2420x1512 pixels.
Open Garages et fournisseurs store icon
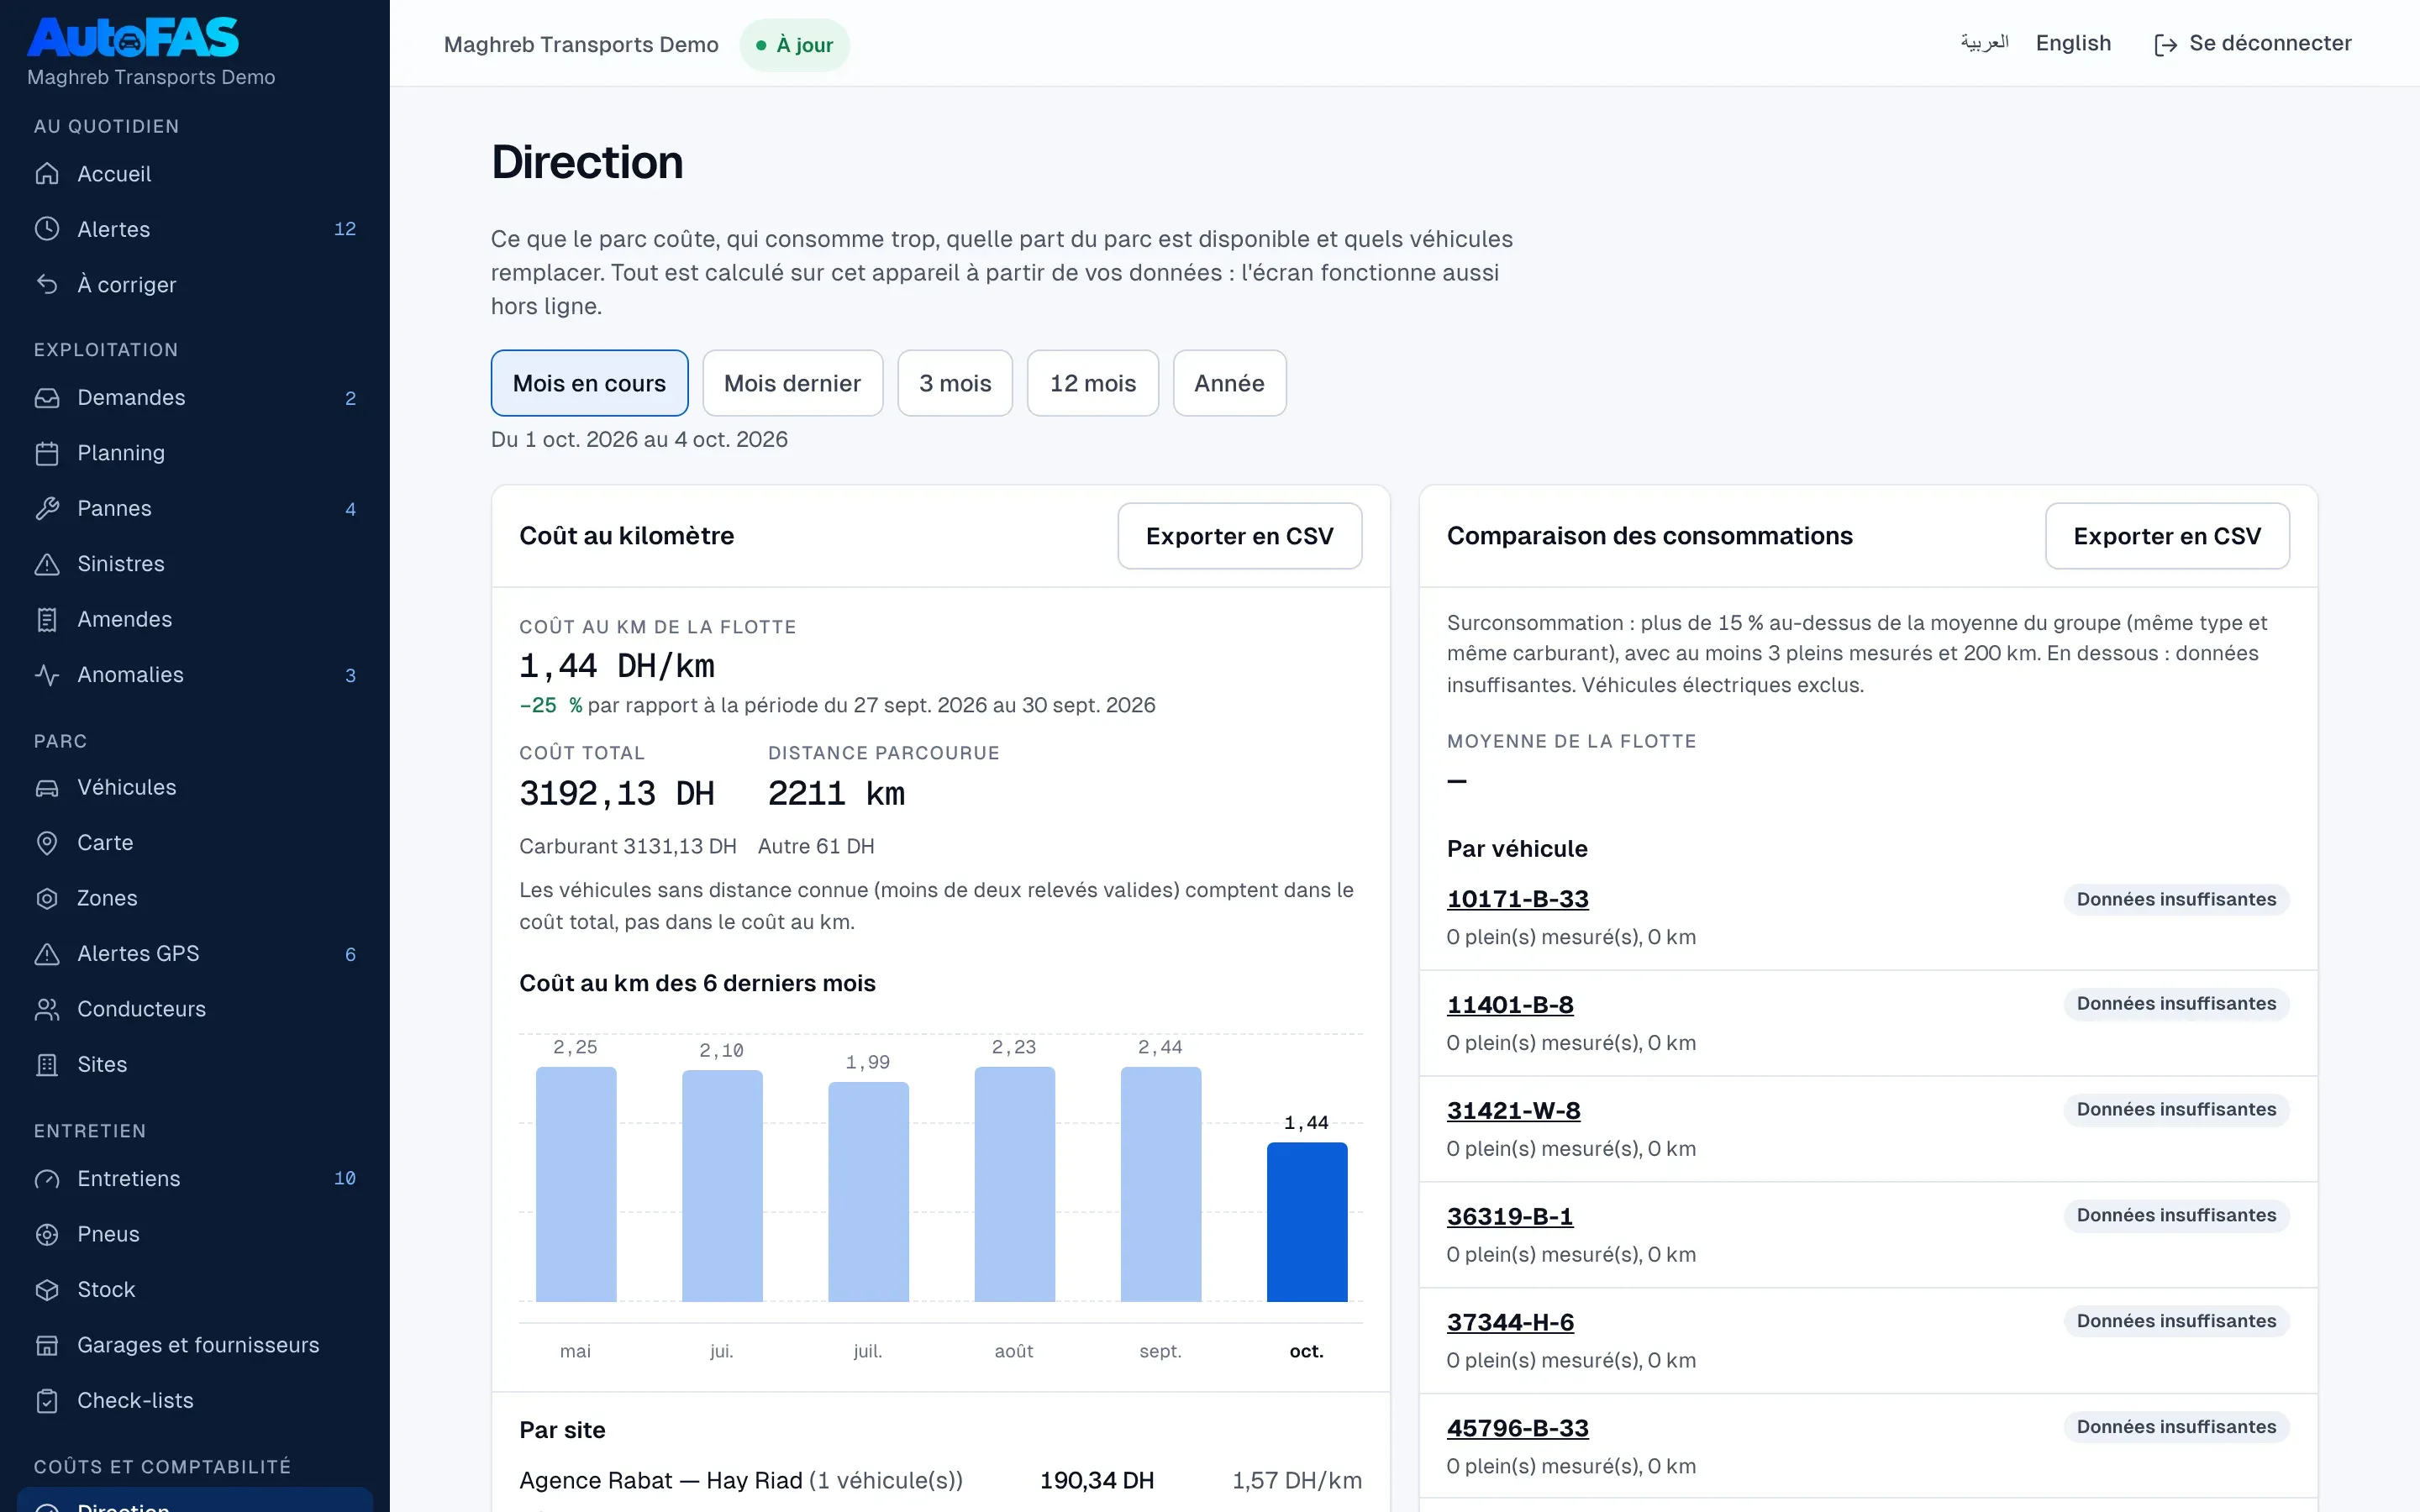(x=47, y=1345)
